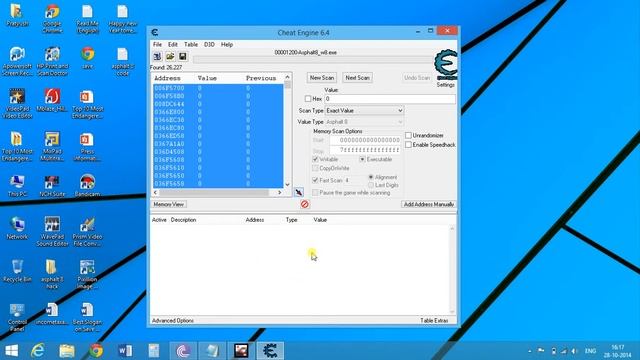This screenshot has height=360, width=640.
Task: Open VideoPad Video Editor desktop icon
Action: [17, 104]
